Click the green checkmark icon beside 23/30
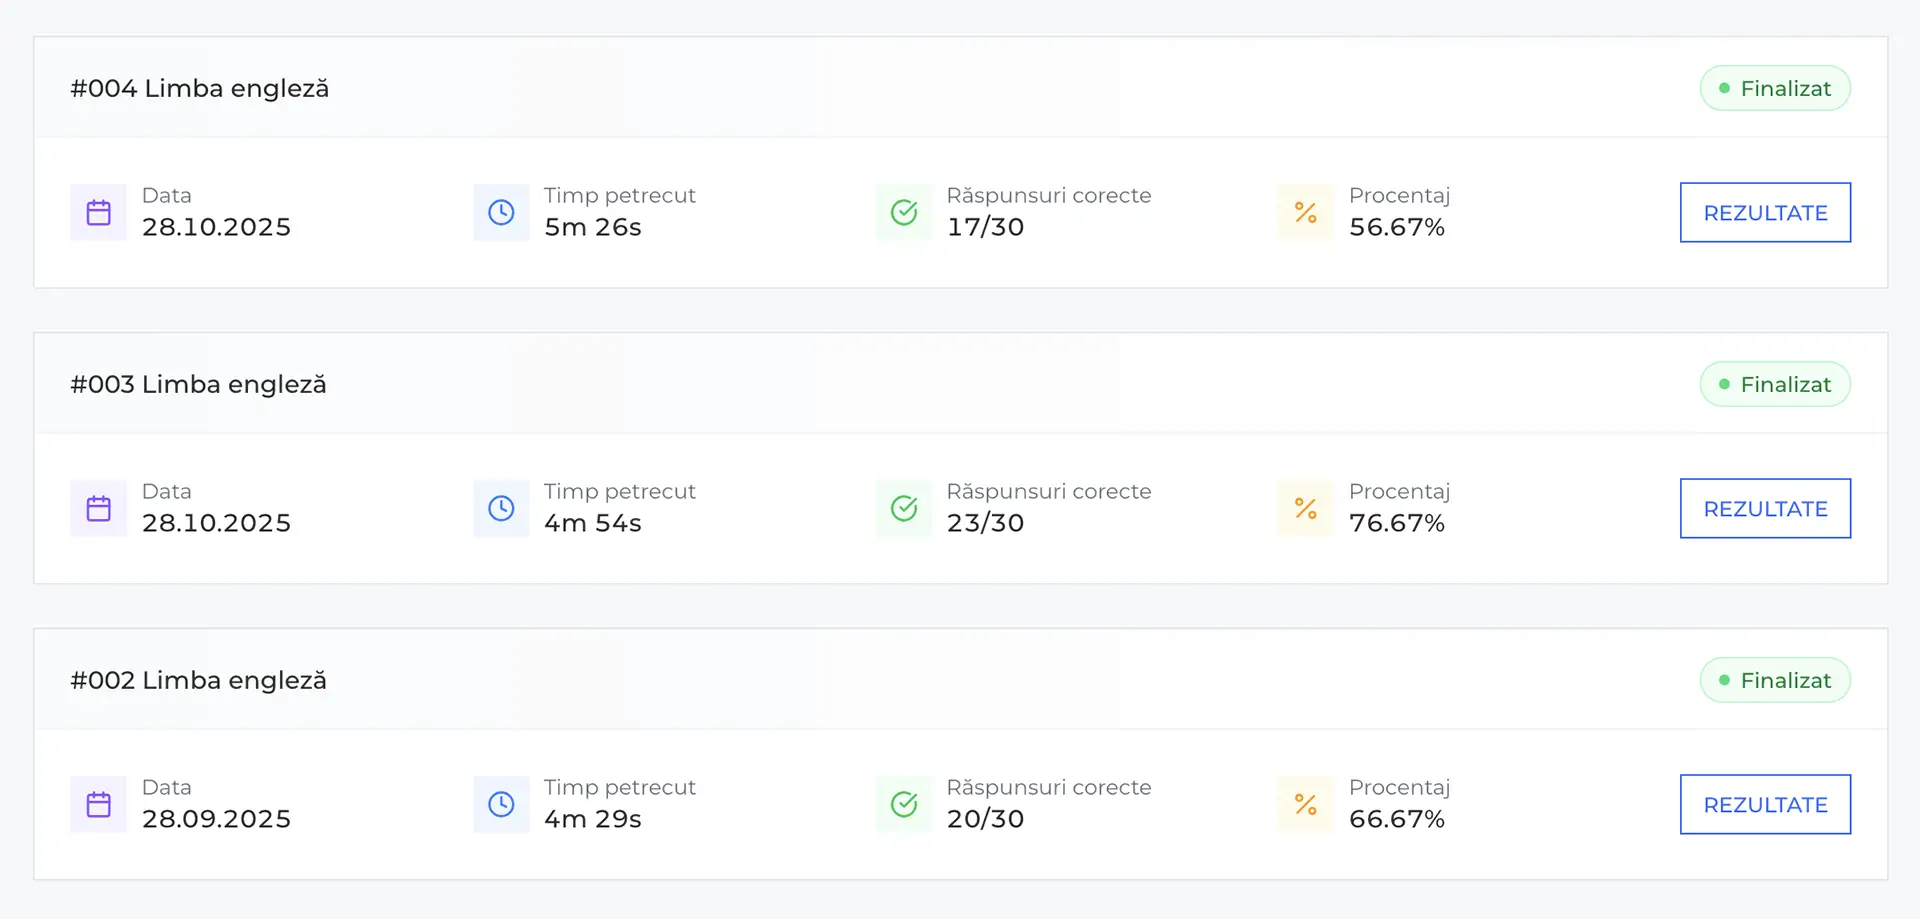 tap(904, 508)
